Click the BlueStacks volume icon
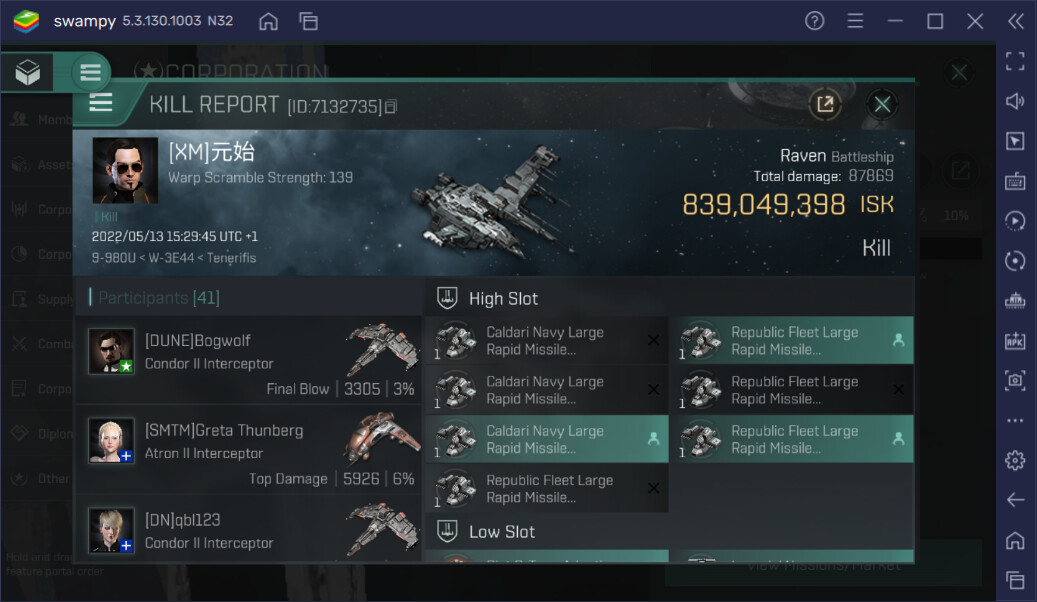1037x602 pixels. click(x=1015, y=101)
